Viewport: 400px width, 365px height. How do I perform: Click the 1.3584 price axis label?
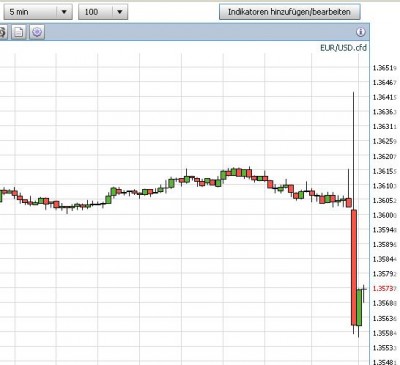pyautogui.click(x=384, y=259)
